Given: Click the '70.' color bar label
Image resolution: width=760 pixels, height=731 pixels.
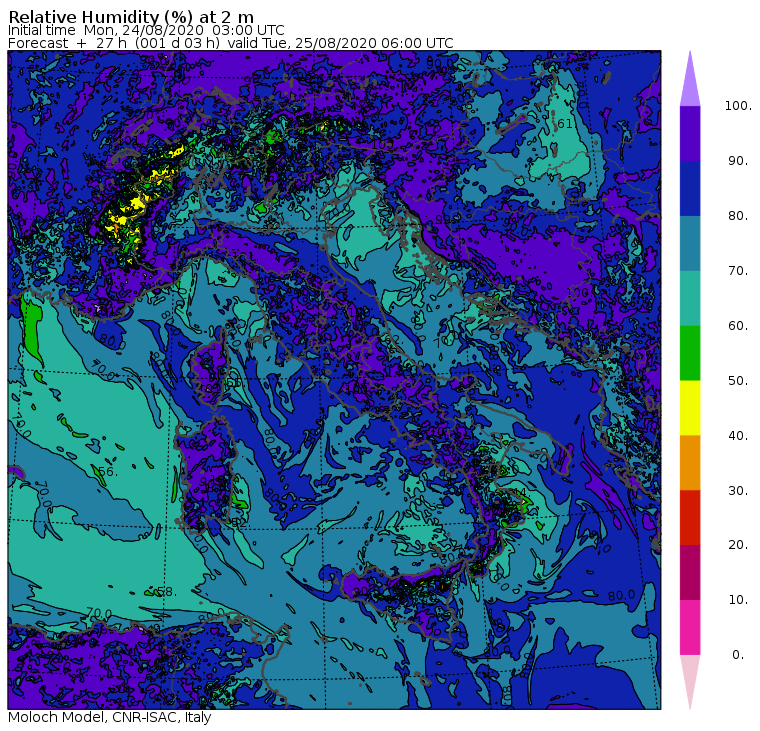Looking at the screenshot, I should tap(738, 270).
